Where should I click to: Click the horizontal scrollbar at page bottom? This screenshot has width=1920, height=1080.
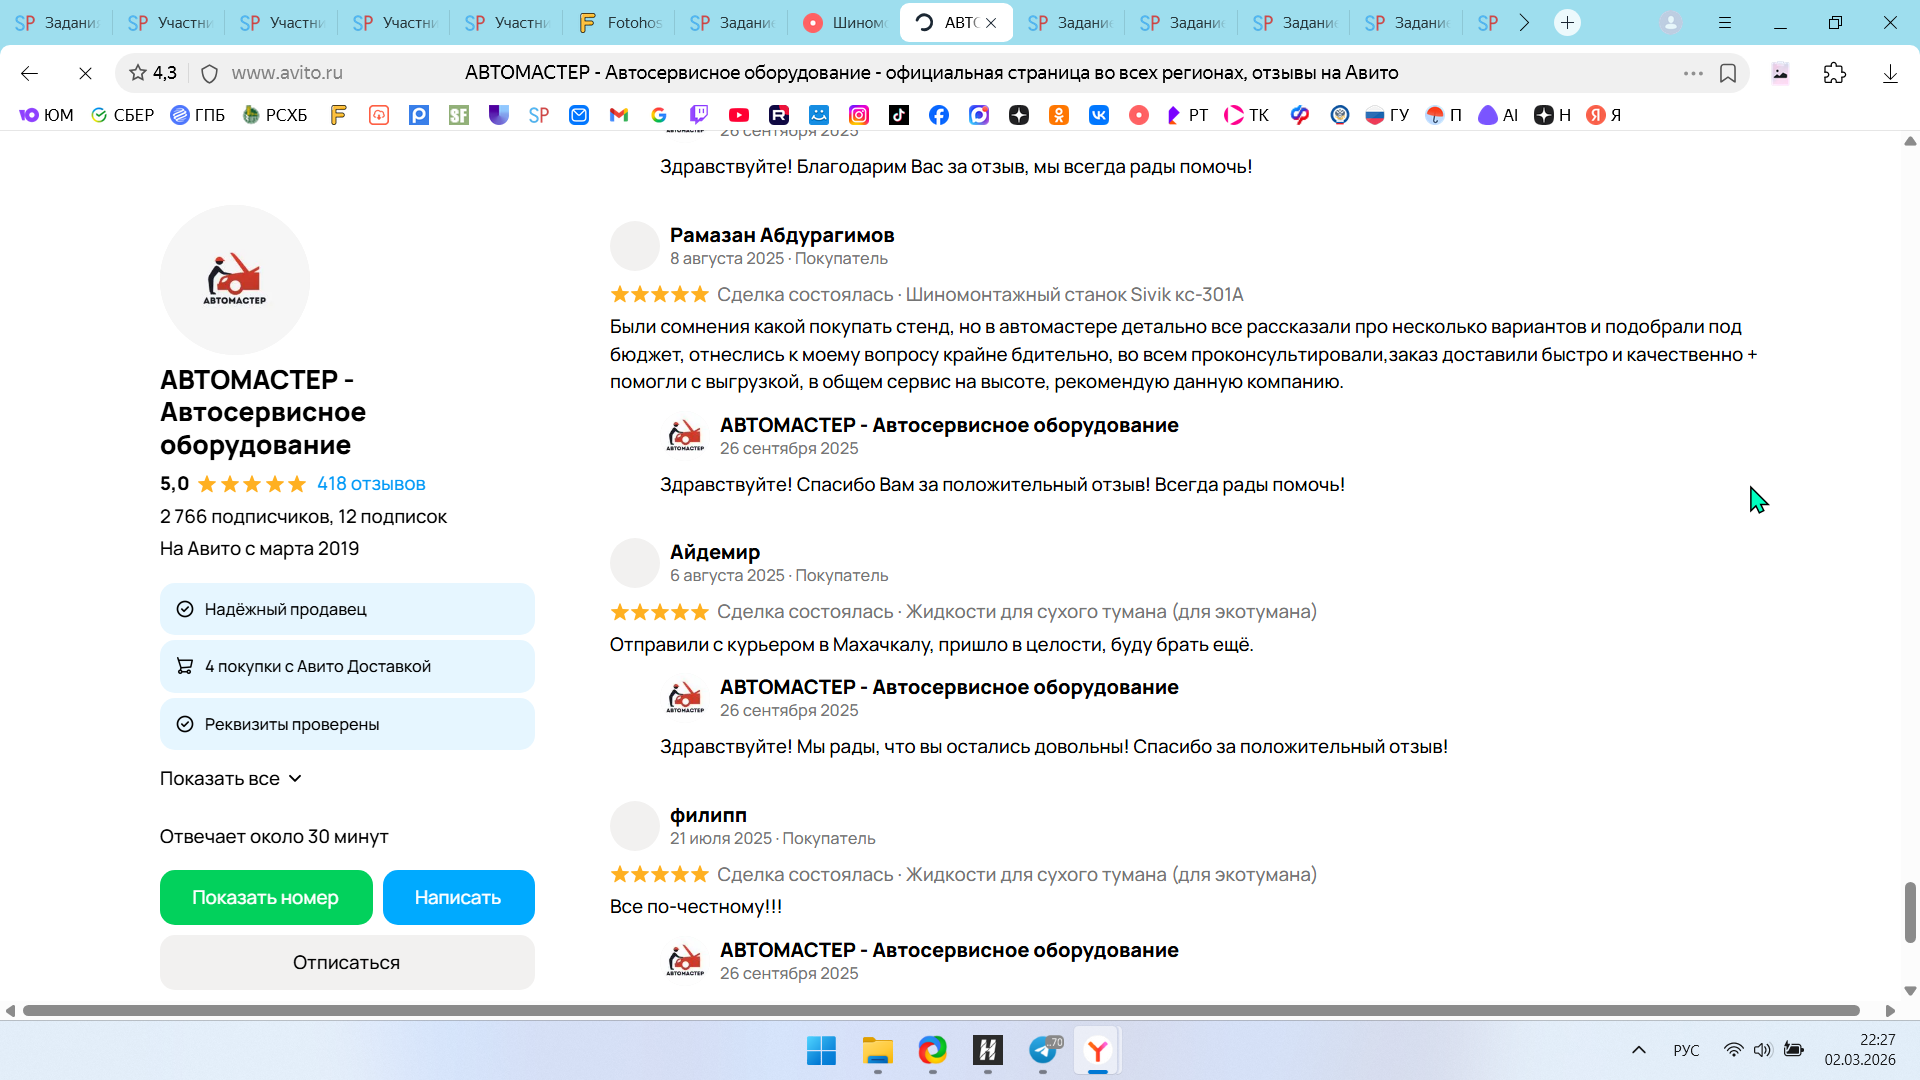pos(940,1010)
